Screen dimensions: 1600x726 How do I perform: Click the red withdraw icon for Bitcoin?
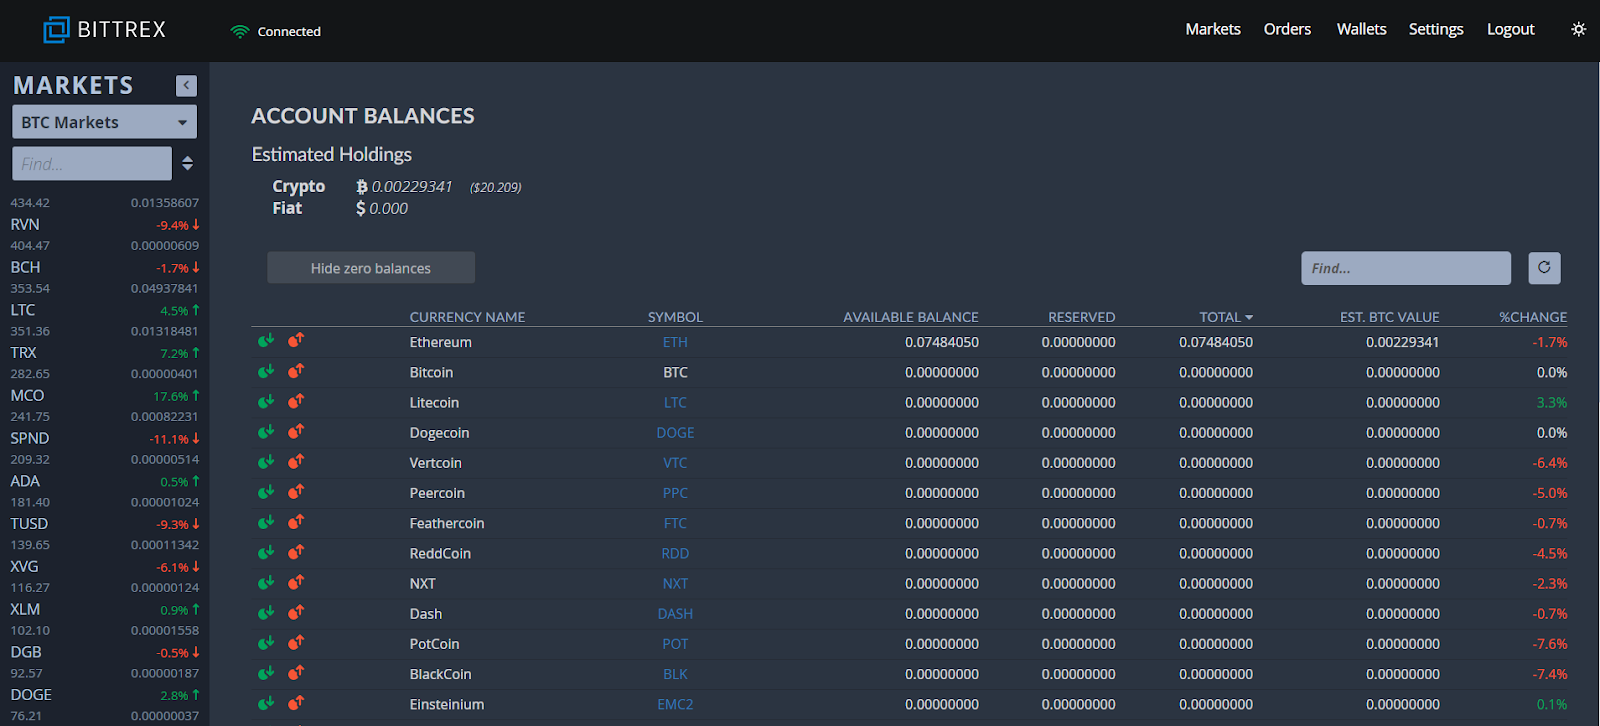pyautogui.click(x=296, y=371)
